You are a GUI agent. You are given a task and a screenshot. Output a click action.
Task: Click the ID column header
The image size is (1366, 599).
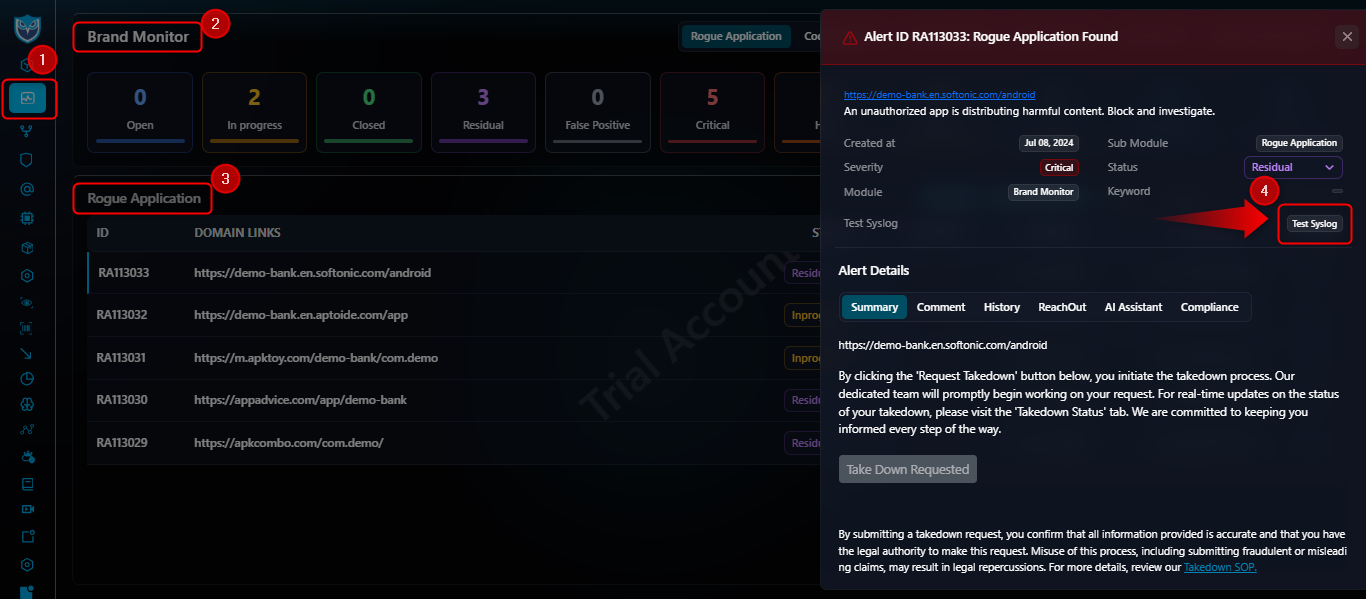pyautogui.click(x=103, y=233)
